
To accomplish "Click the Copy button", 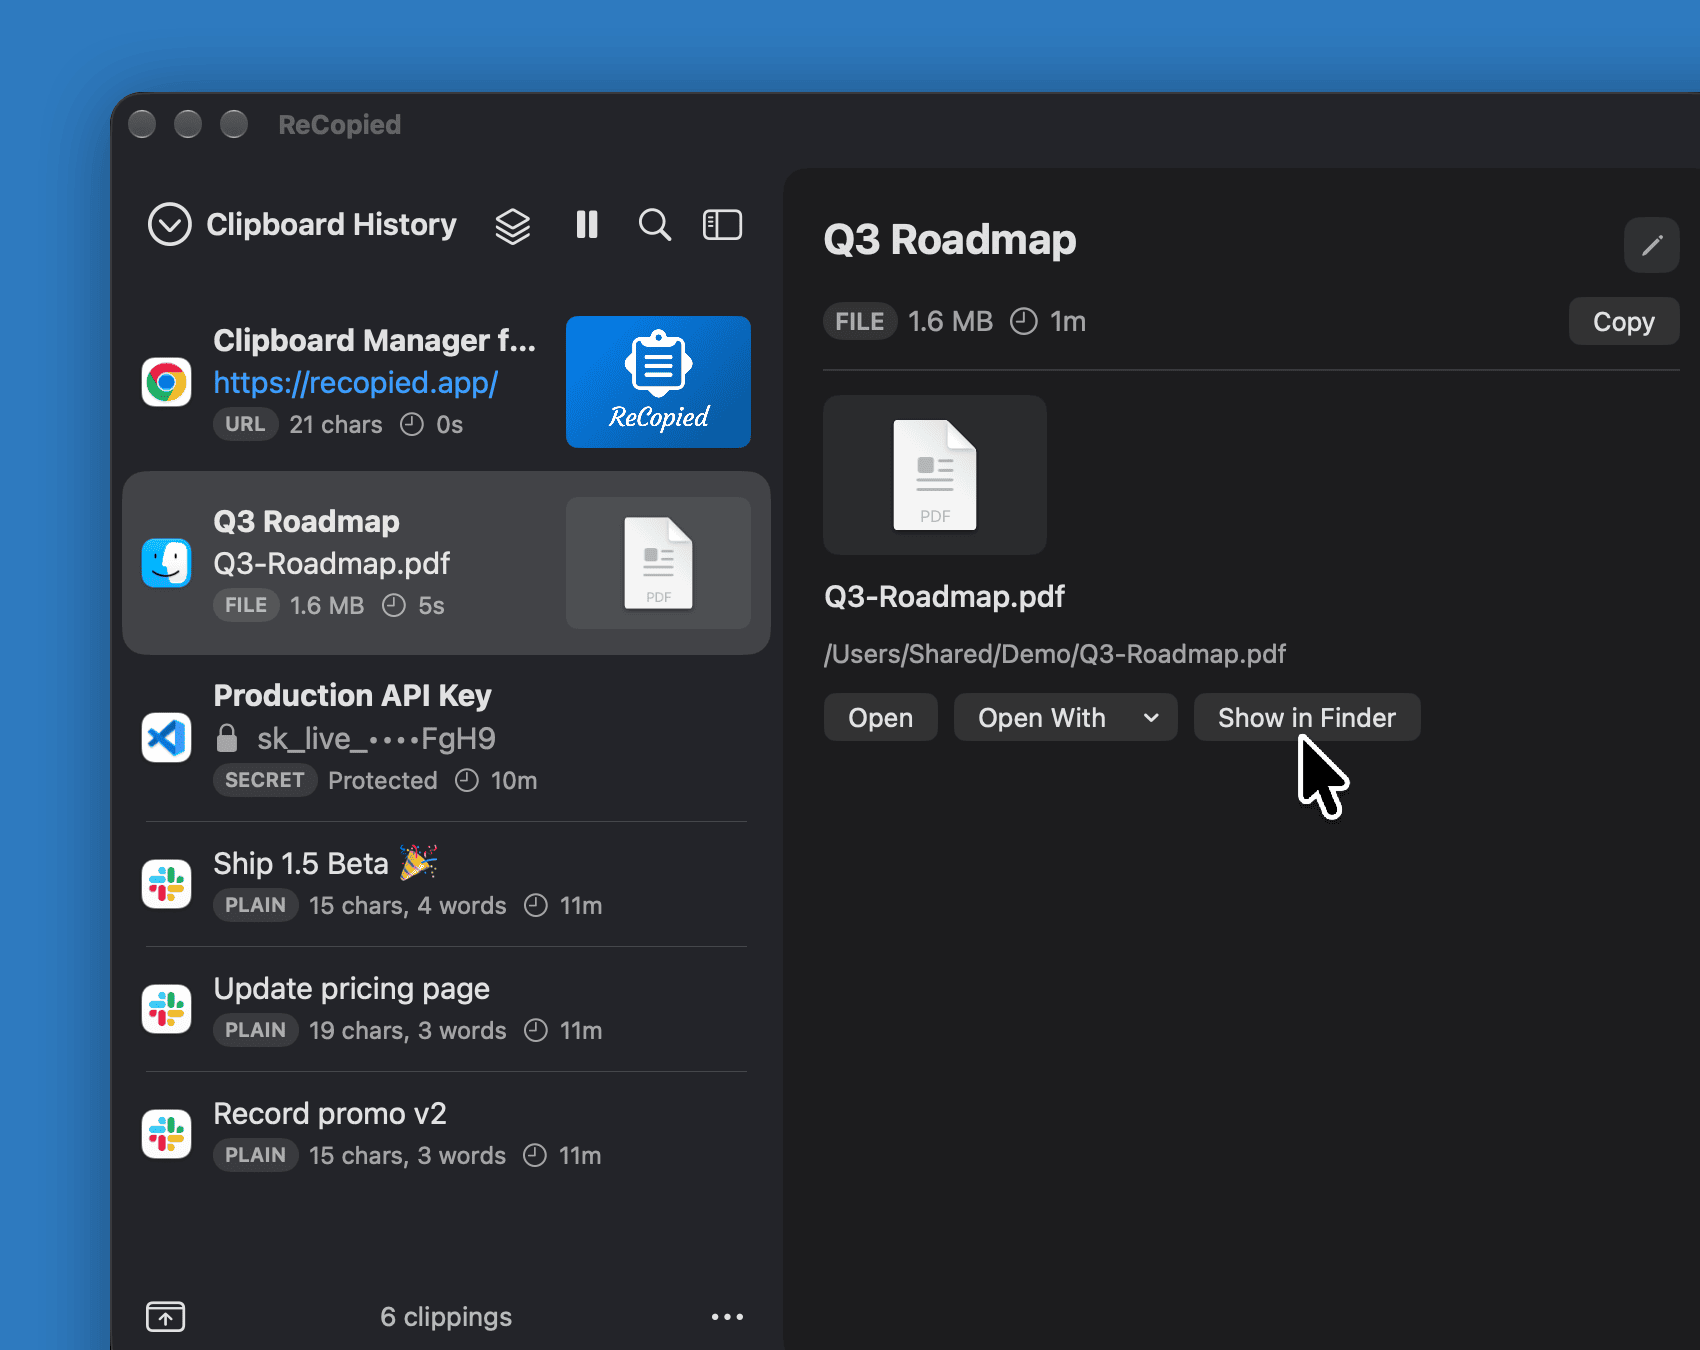I will [1624, 321].
